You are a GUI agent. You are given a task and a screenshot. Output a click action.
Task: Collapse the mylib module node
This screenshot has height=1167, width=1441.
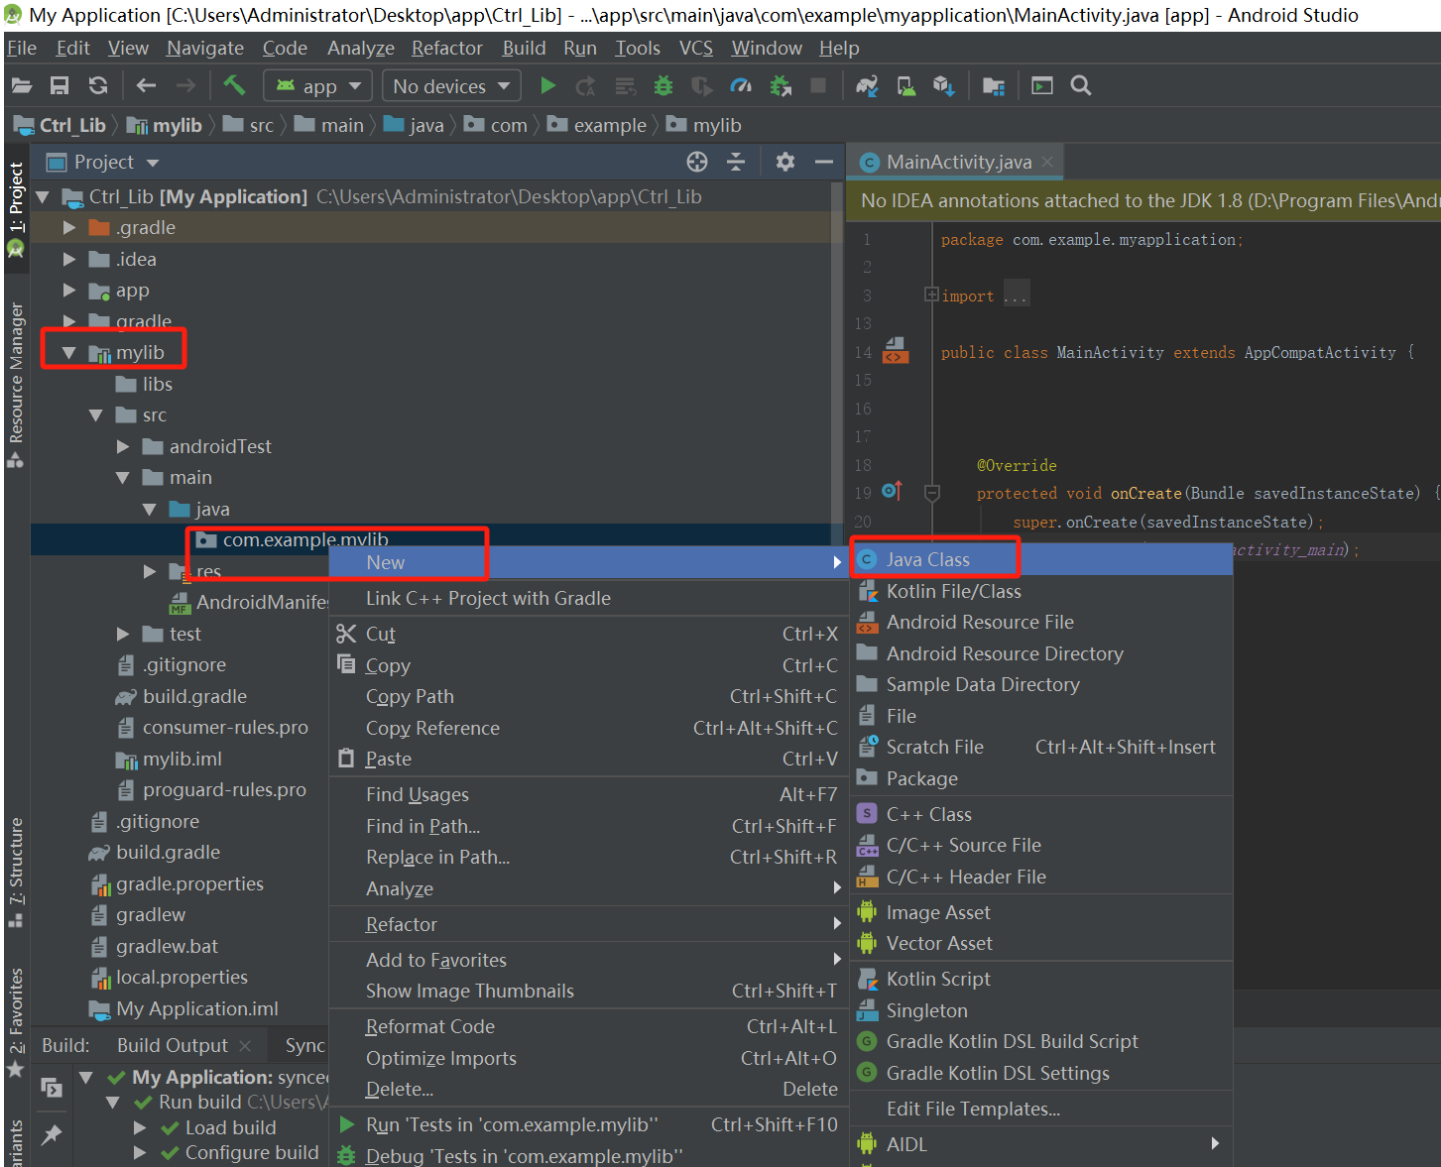[x=69, y=353]
